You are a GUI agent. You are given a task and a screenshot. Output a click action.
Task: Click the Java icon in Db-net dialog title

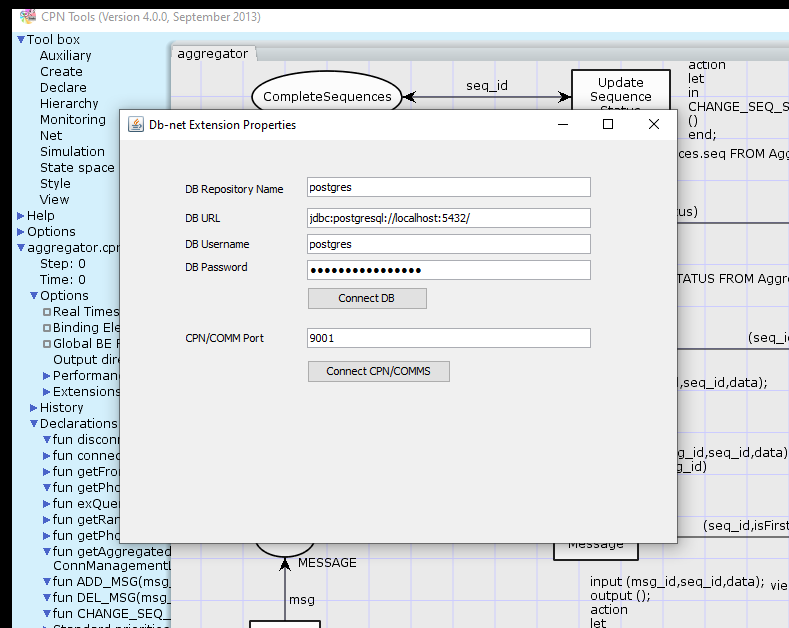click(x=135, y=124)
